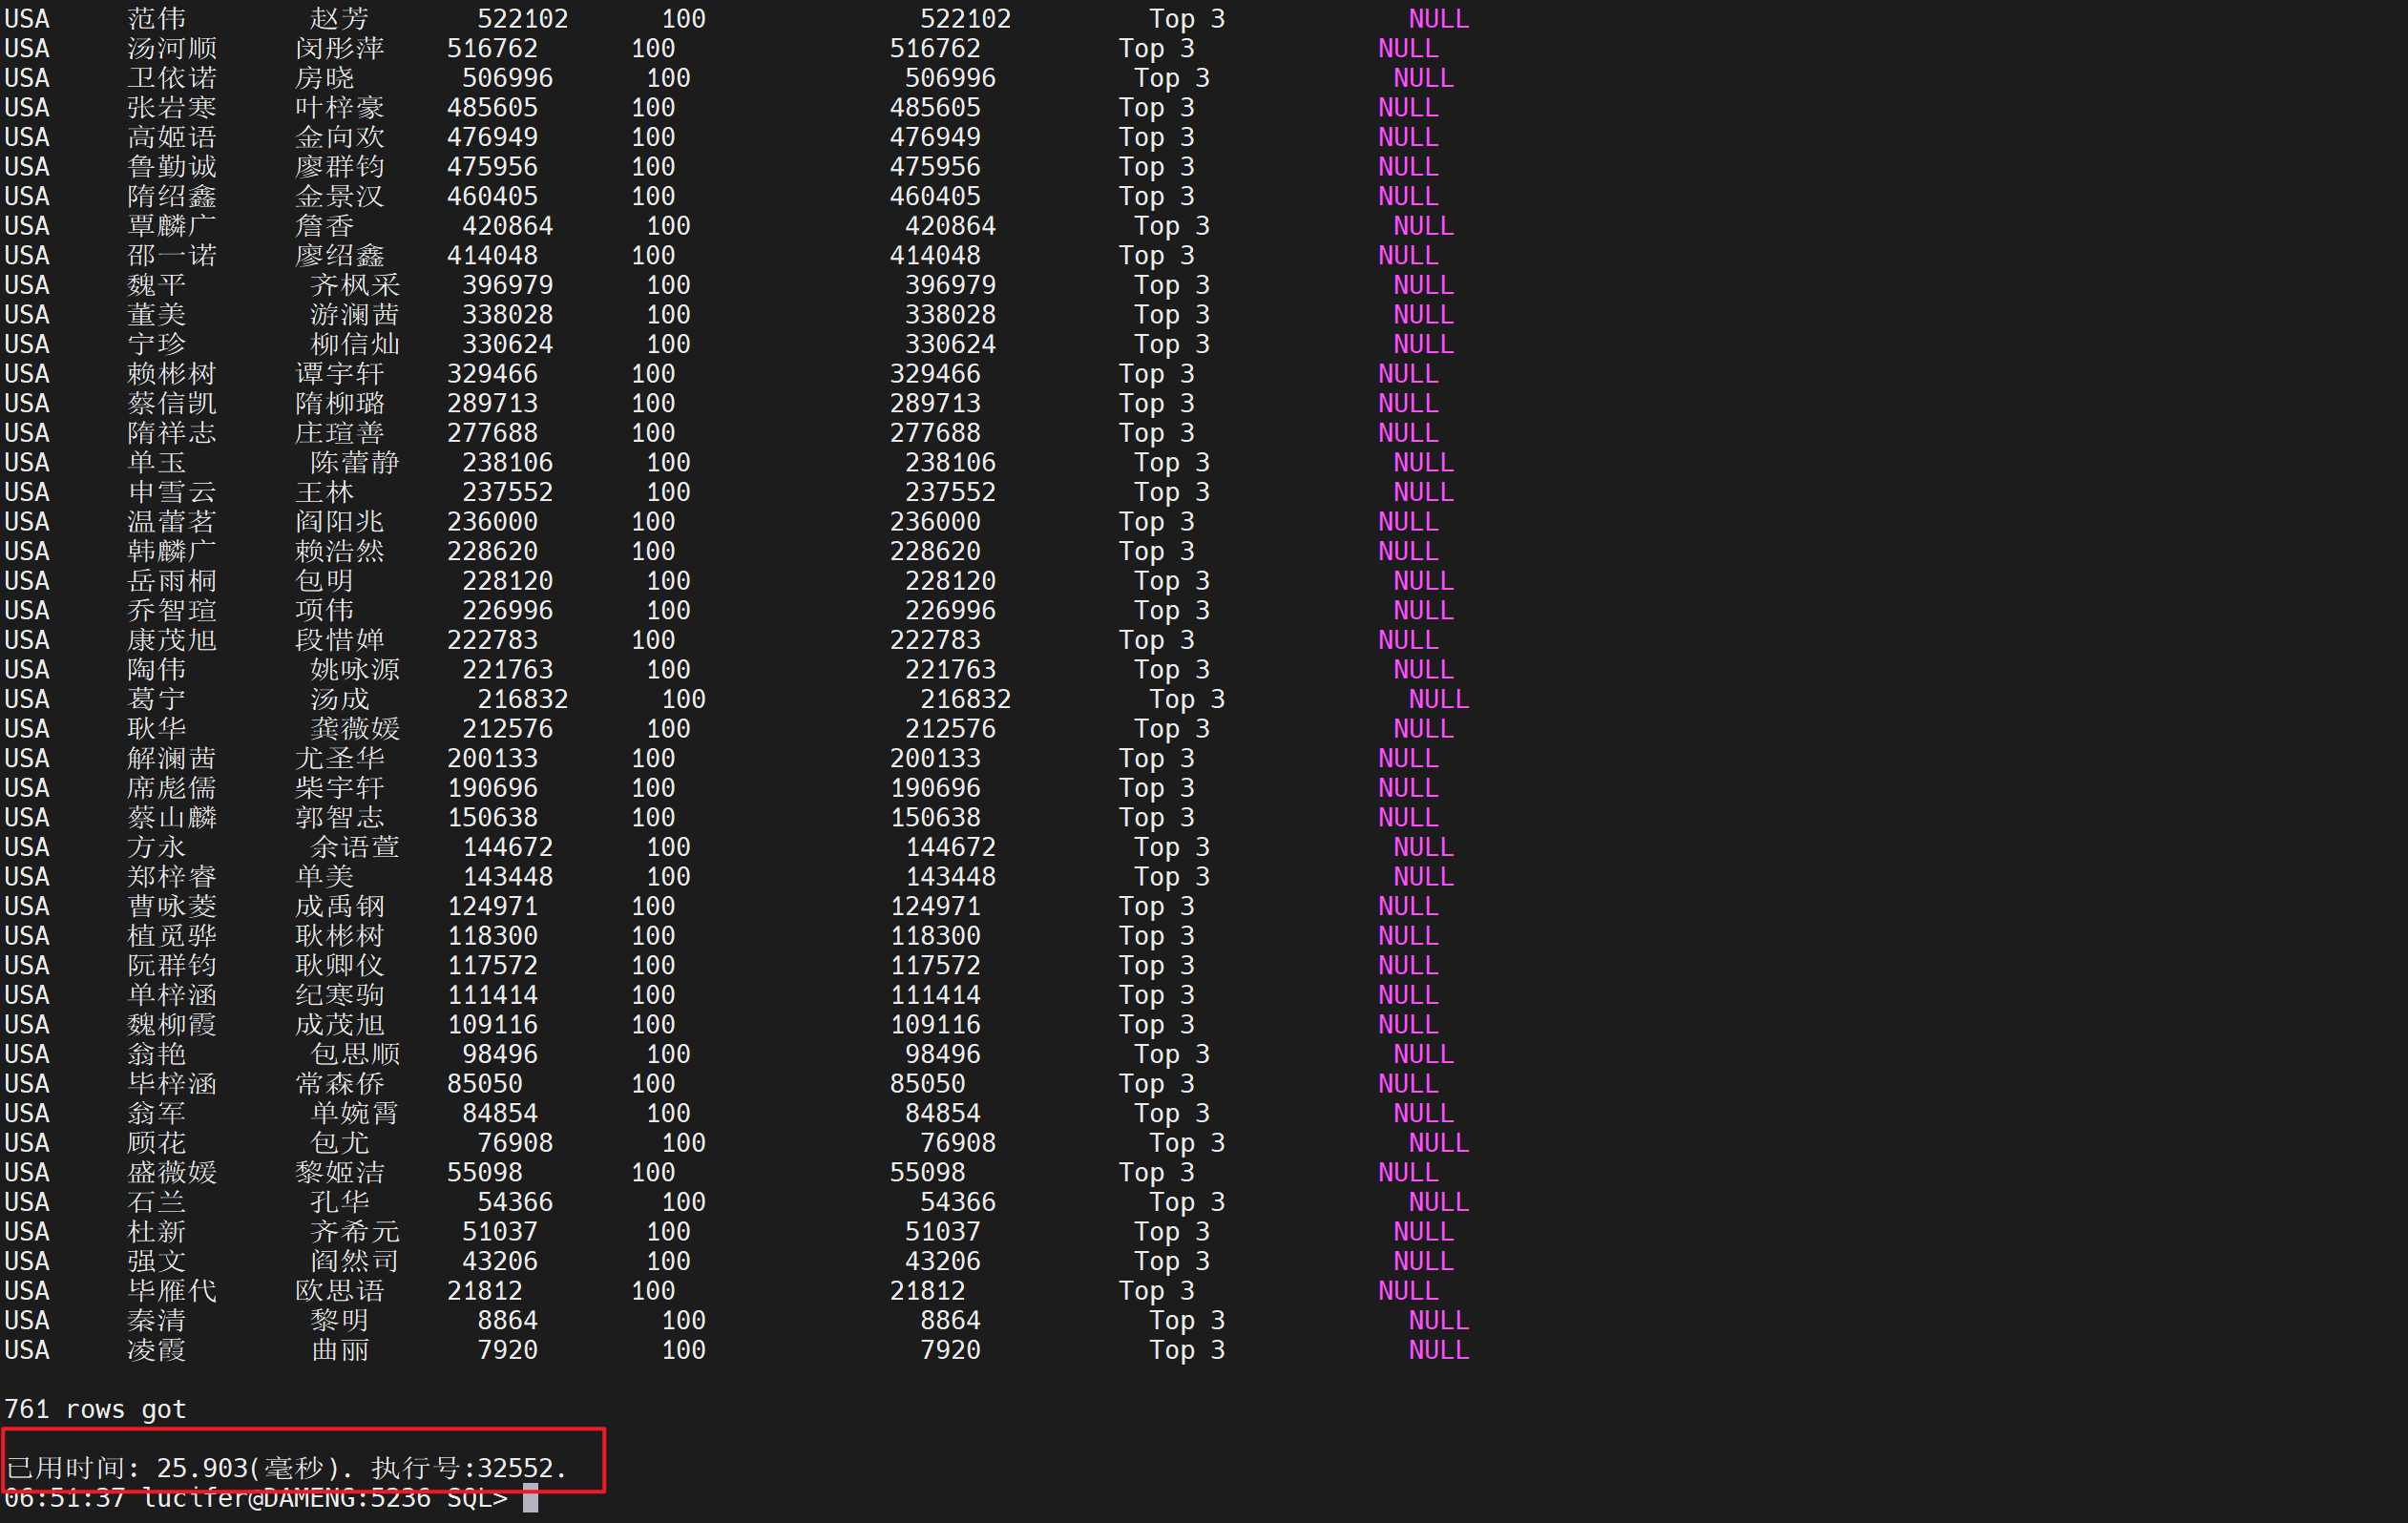Click the elapsed time value 25.903
This screenshot has width=2408, height=1523.
click(202, 1468)
